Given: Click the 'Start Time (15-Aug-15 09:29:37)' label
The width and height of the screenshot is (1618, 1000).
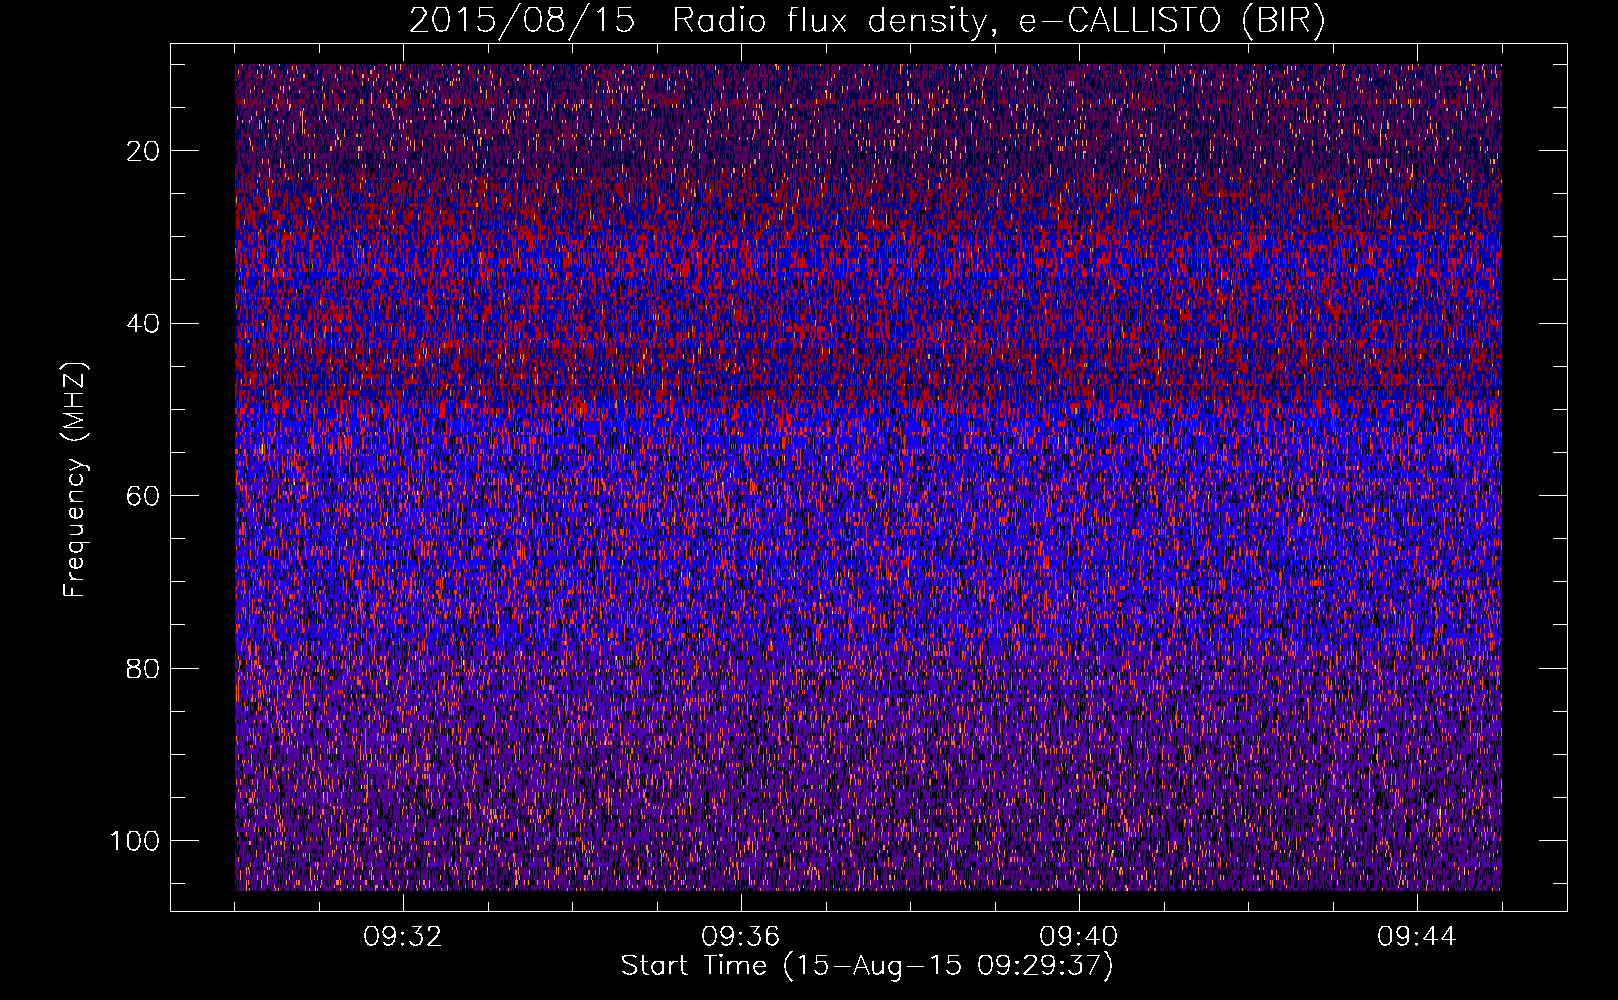Looking at the screenshot, I should tap(867, 966).
